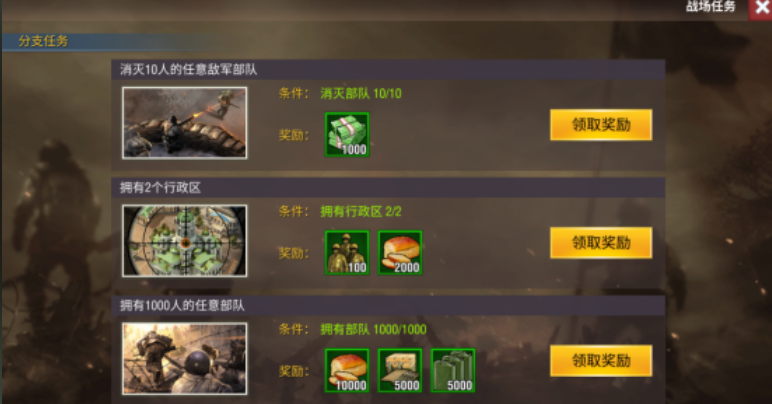Click the cash bundle 1000 reward icon
The width and height of the screenshot is (772, 404).
347,135
